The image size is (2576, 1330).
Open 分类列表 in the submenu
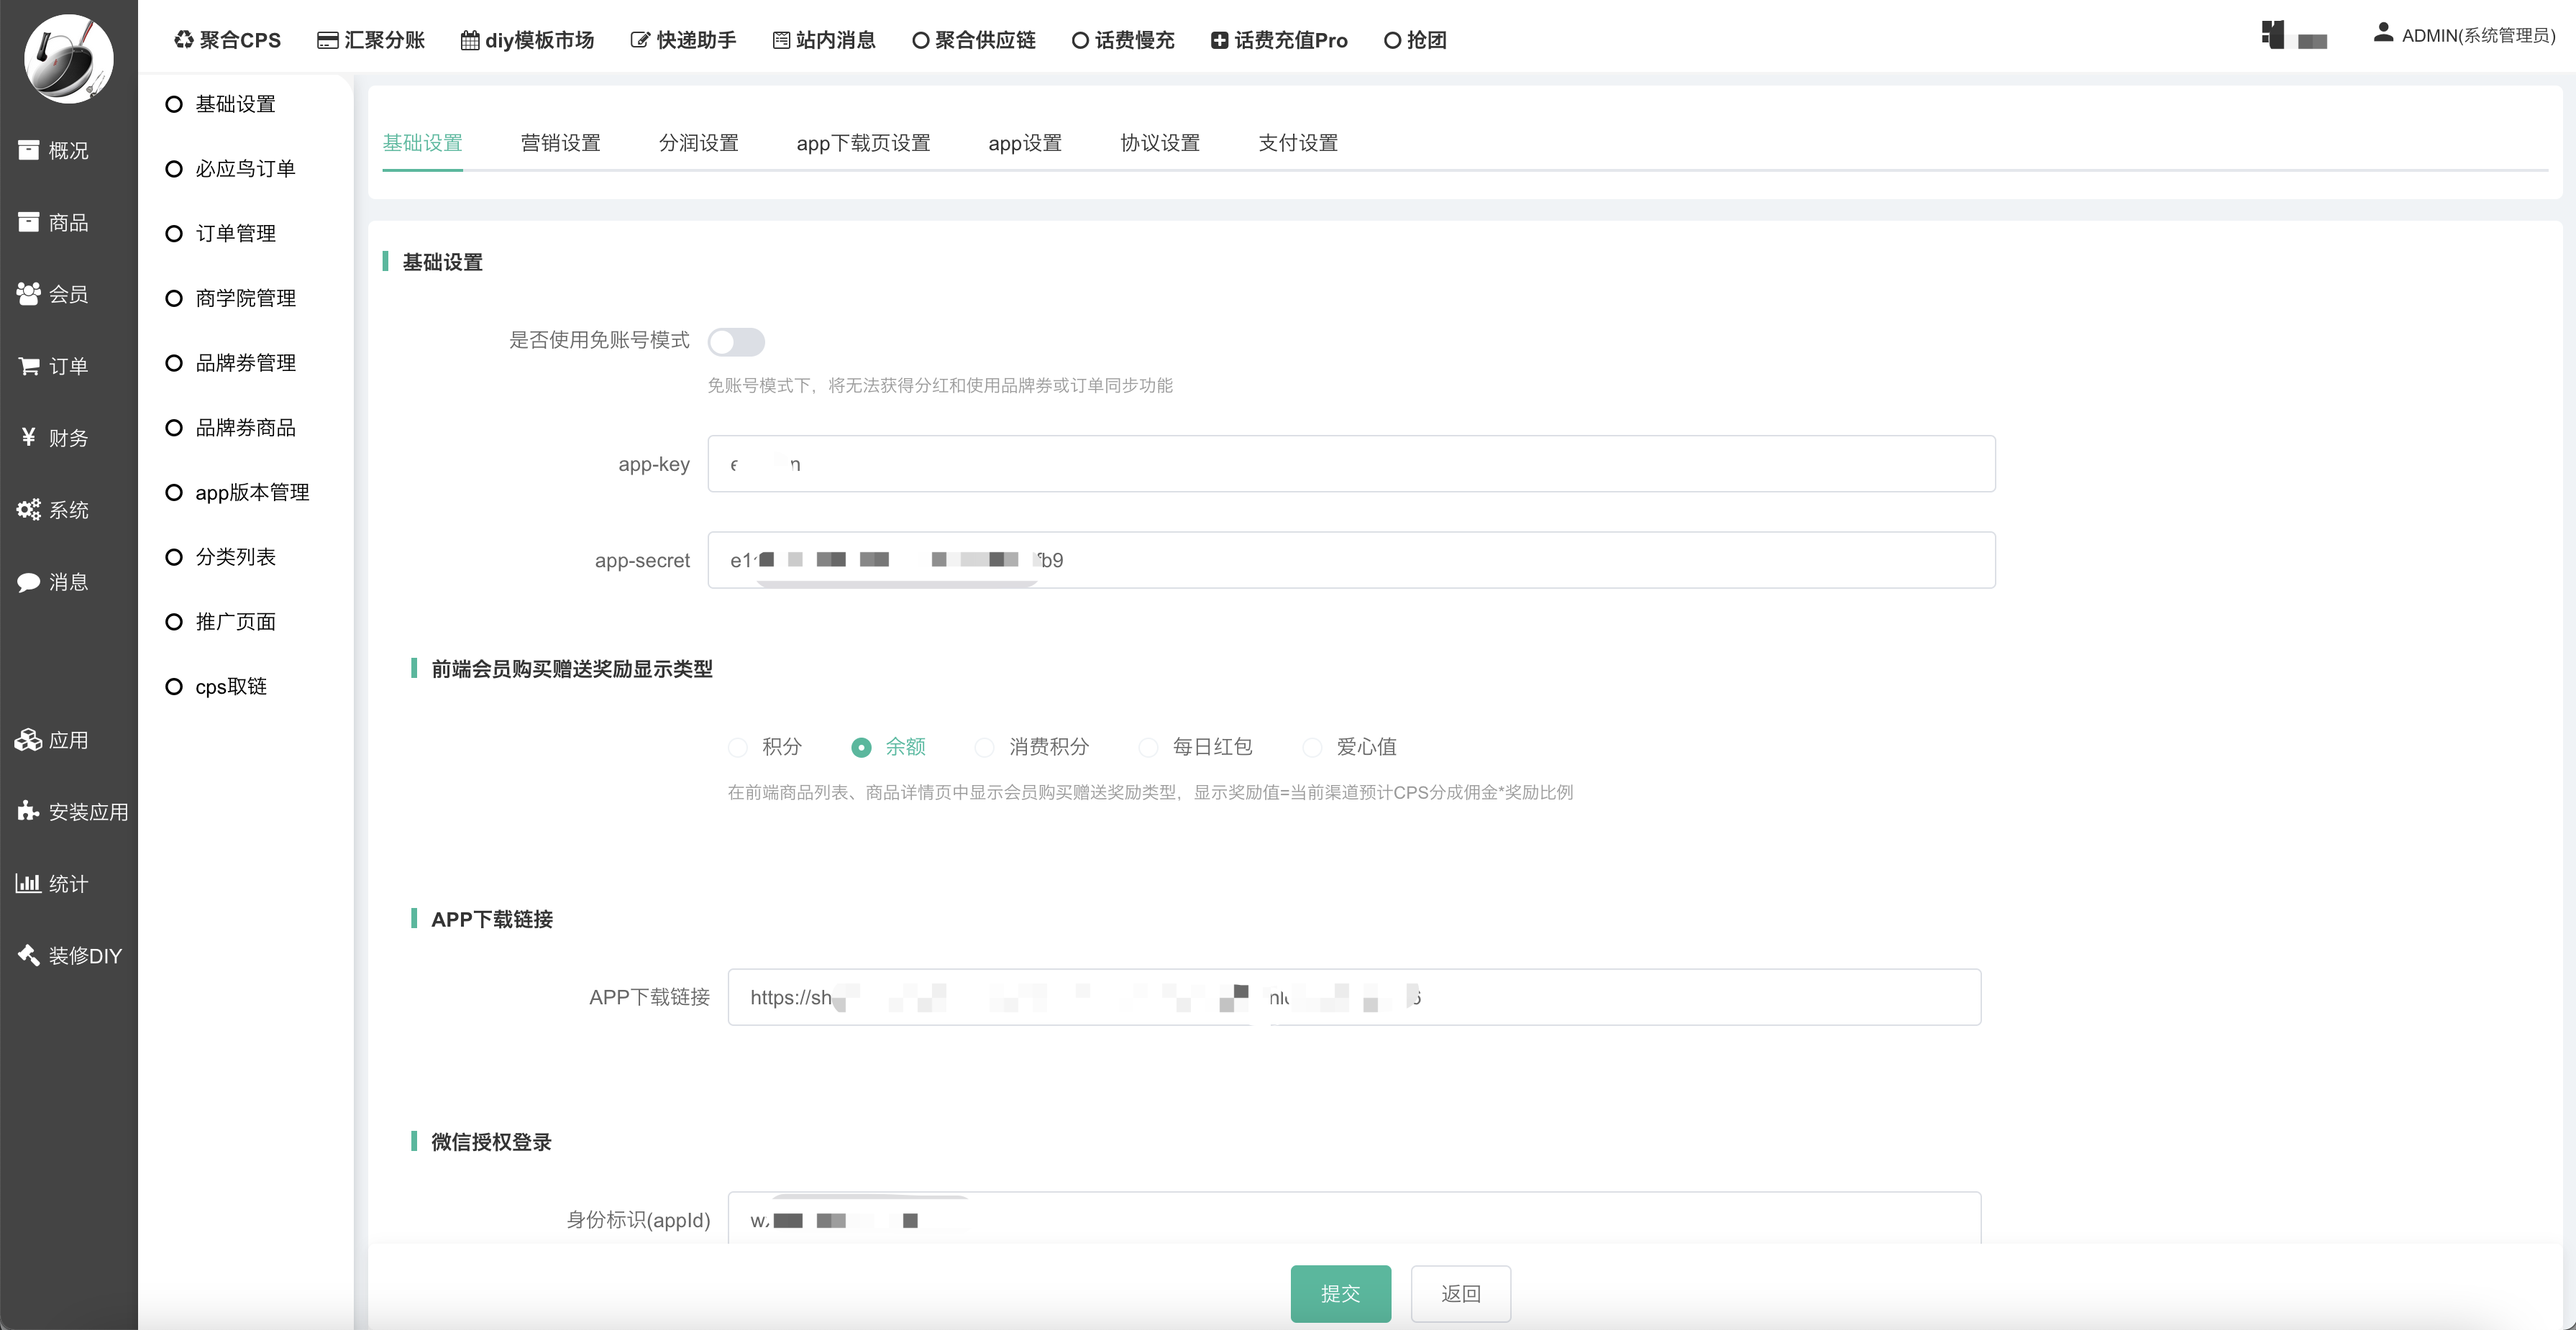click(236, 557)
